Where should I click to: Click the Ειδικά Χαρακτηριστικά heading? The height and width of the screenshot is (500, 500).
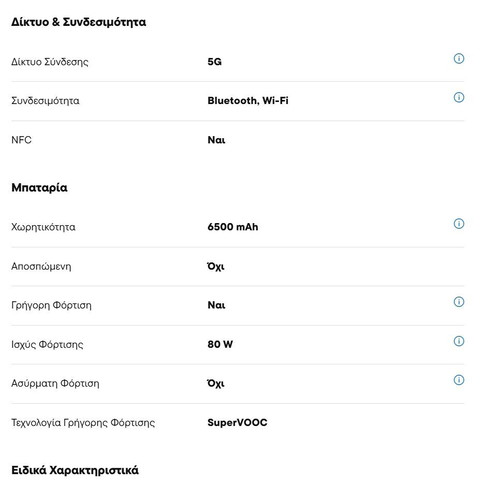pyautogui.click(x=75, y=470)
